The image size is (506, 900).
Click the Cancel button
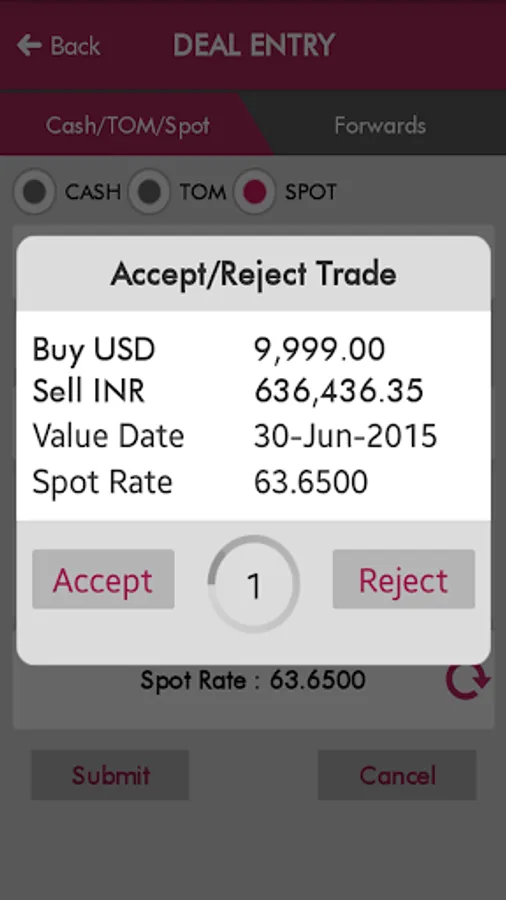pos(397,775)
